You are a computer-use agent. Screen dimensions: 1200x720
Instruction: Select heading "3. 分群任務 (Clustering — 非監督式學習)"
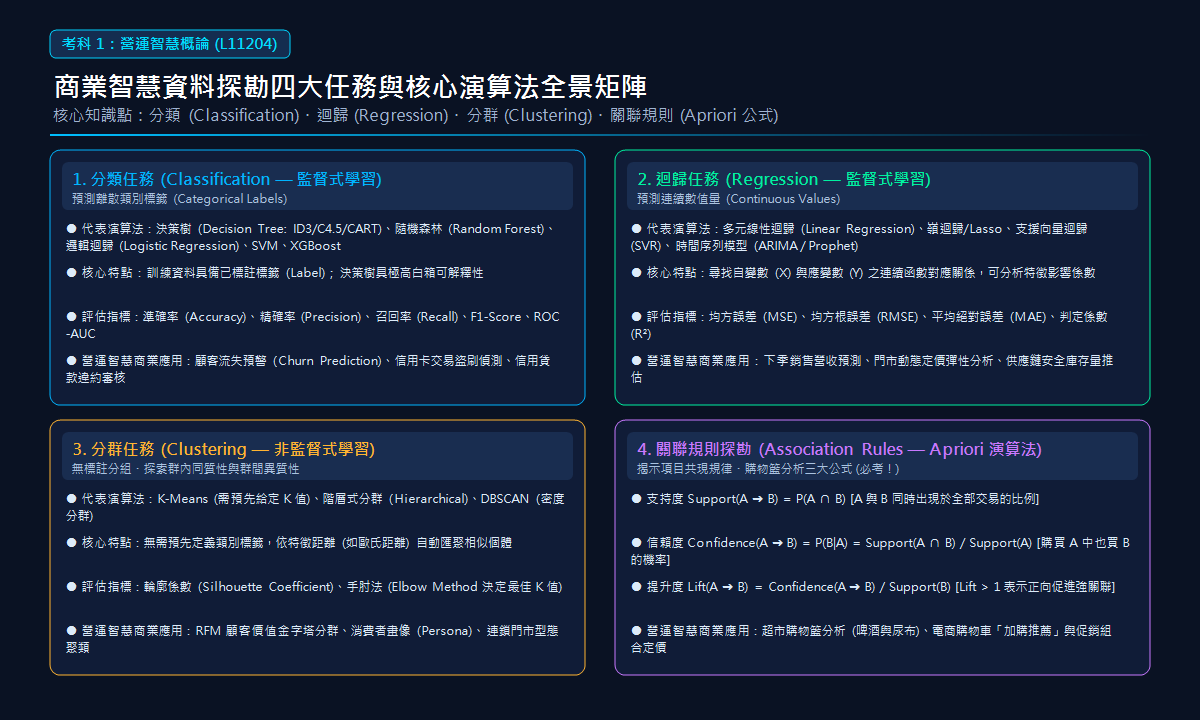224,449
